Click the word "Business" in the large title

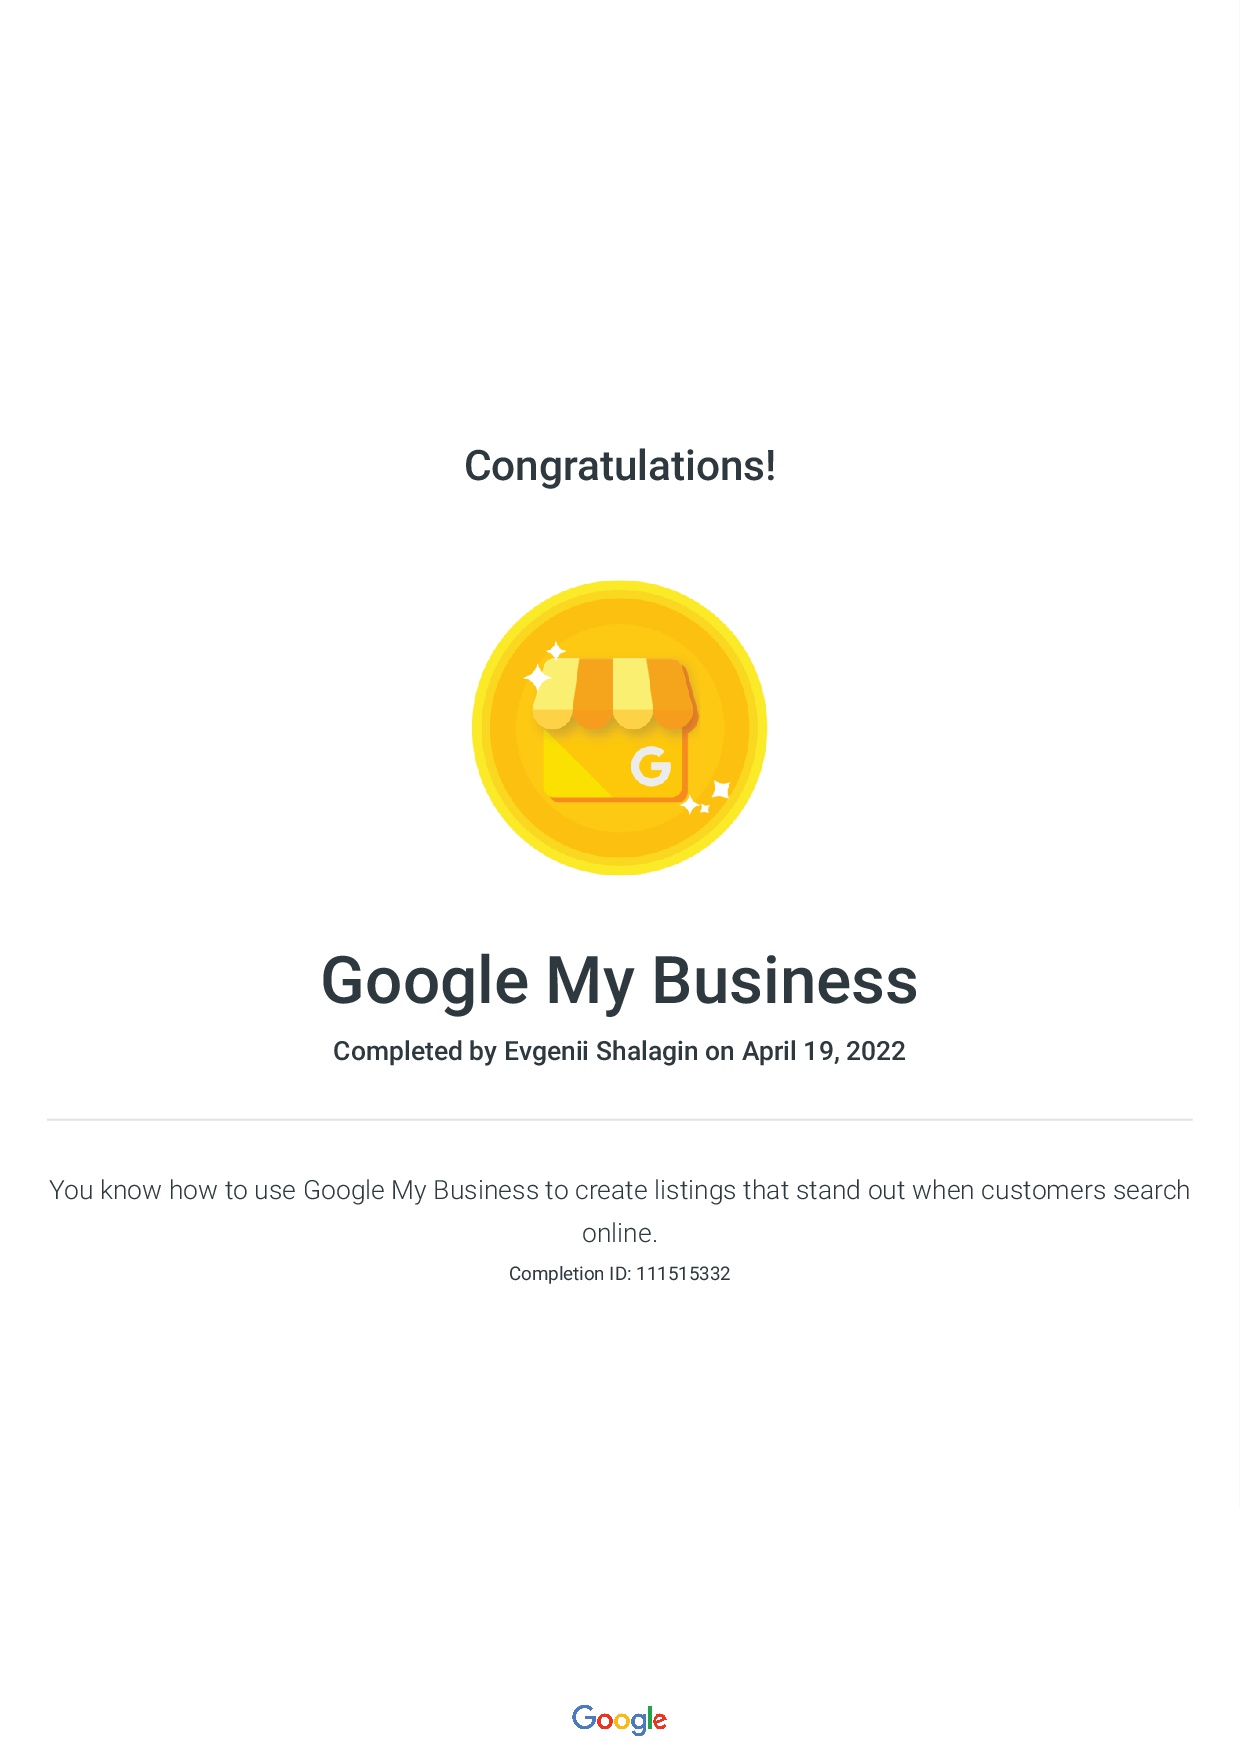tap(785, 981)
